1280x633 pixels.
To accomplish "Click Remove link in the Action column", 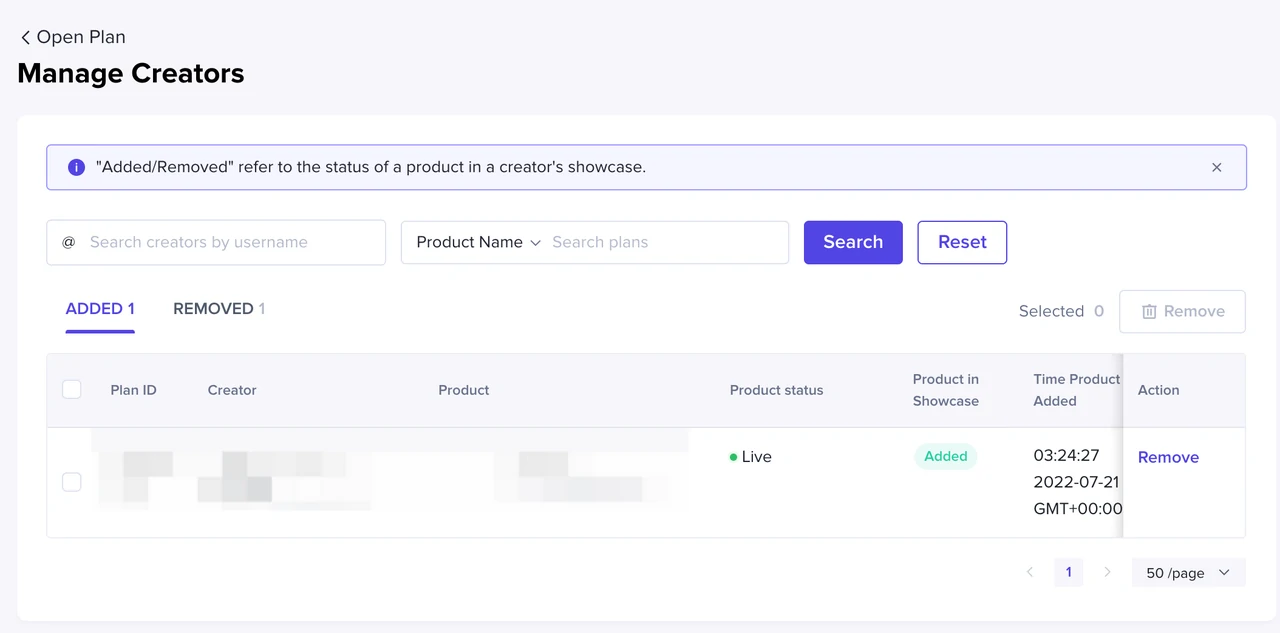I will tap(1168, 458).
